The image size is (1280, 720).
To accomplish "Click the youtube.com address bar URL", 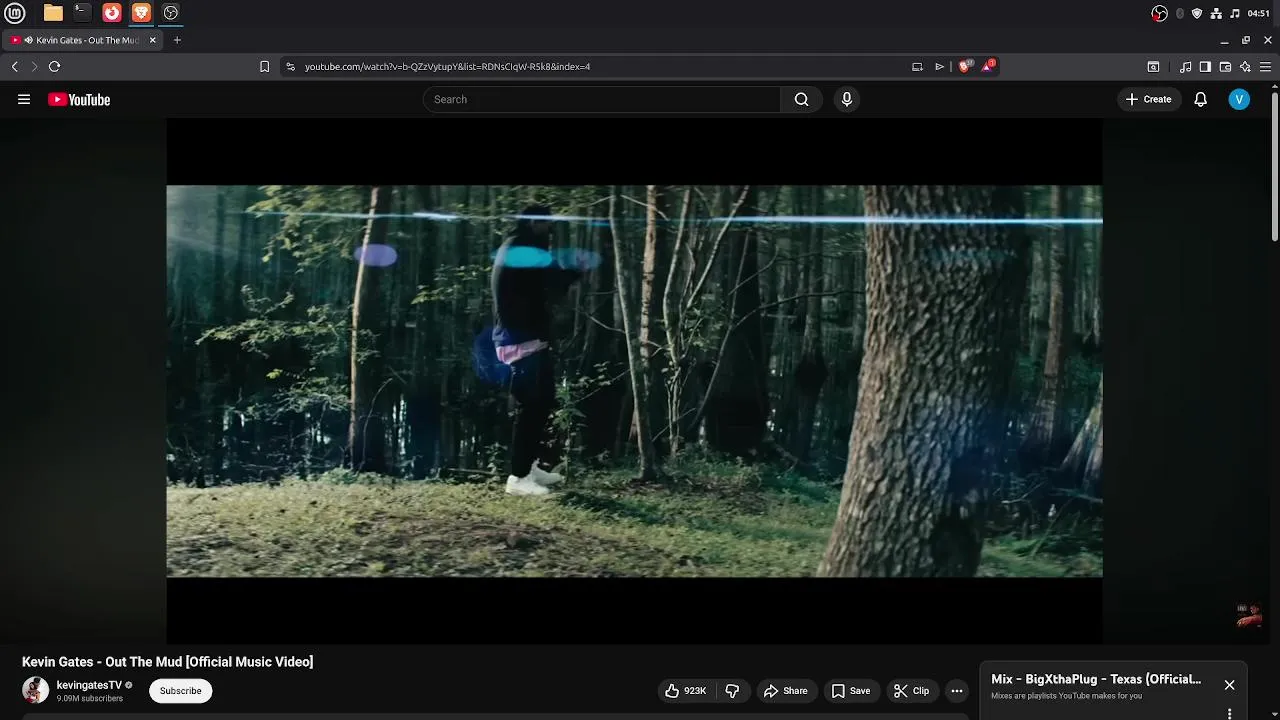I will click(447, 66).
